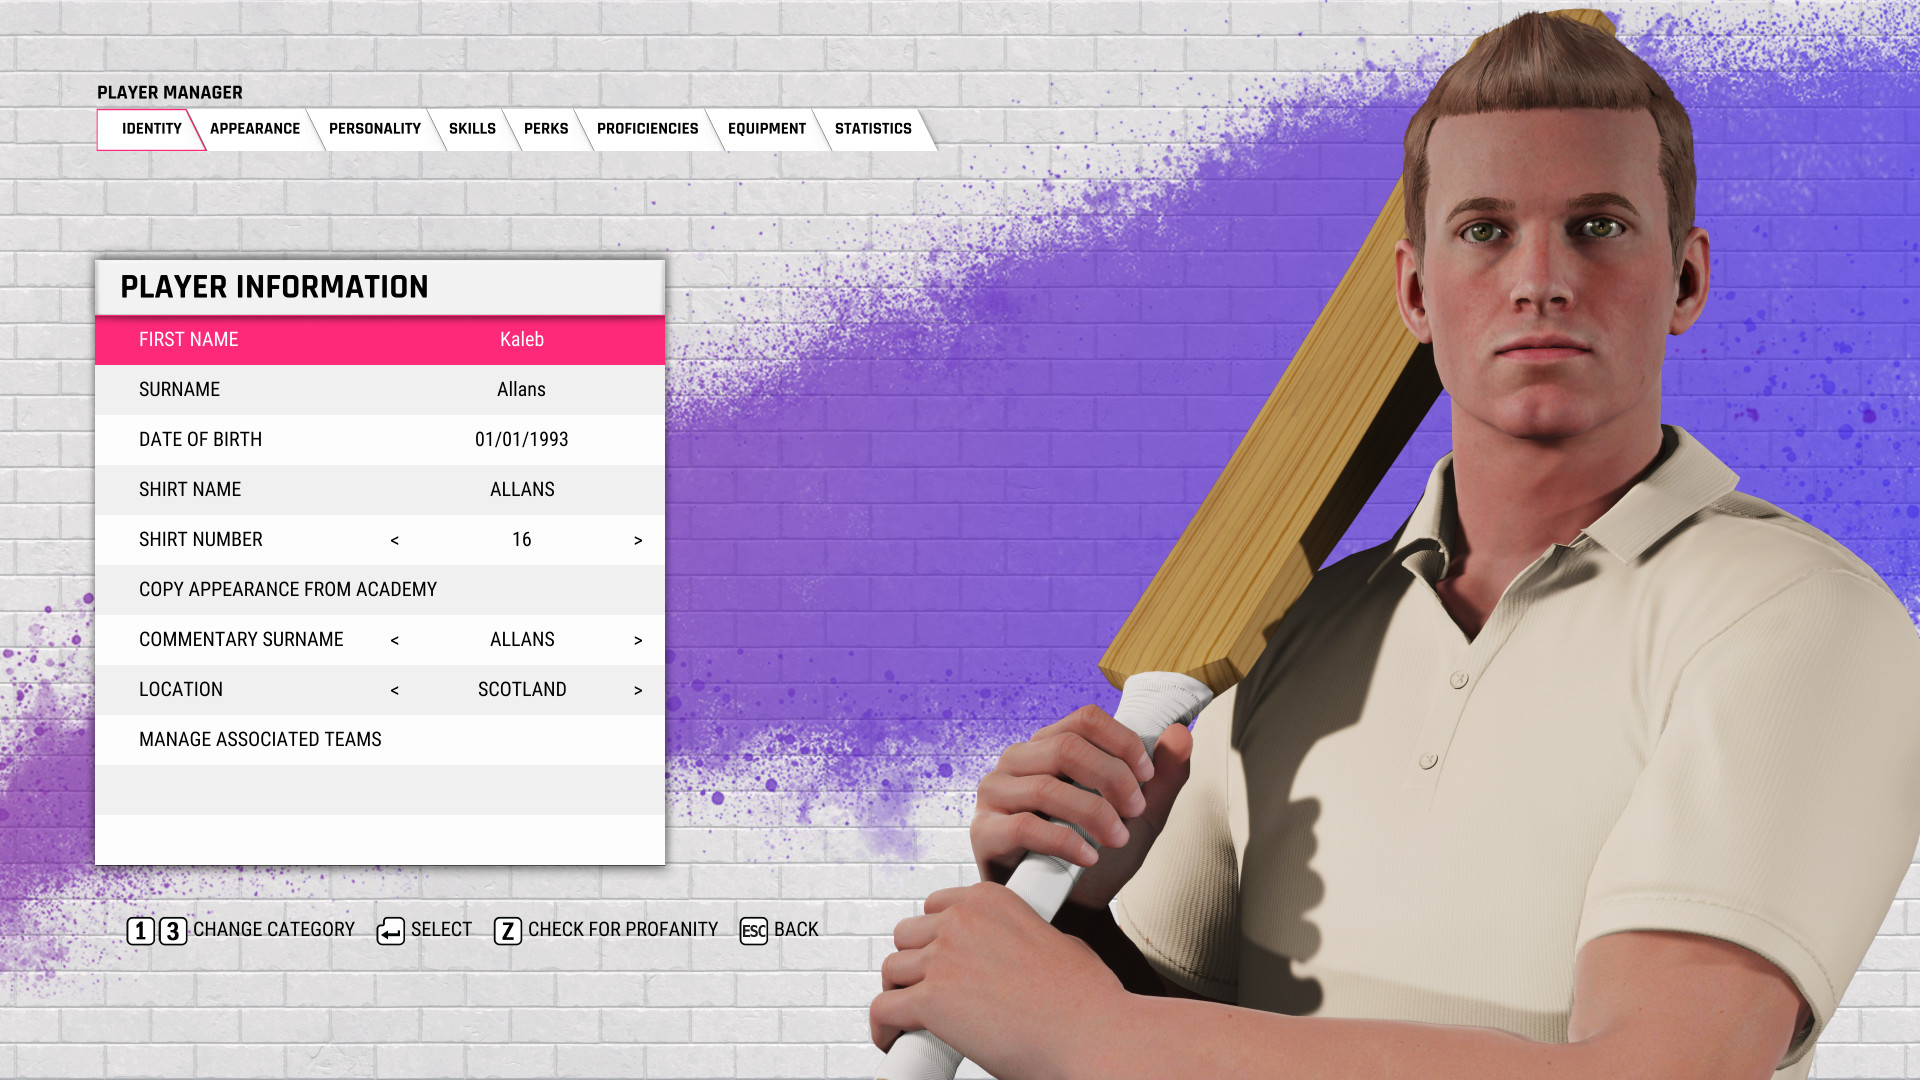1920x1080 pixels.
Task: Open Manage Associated Teams
Action: click(x=260, y=740)
